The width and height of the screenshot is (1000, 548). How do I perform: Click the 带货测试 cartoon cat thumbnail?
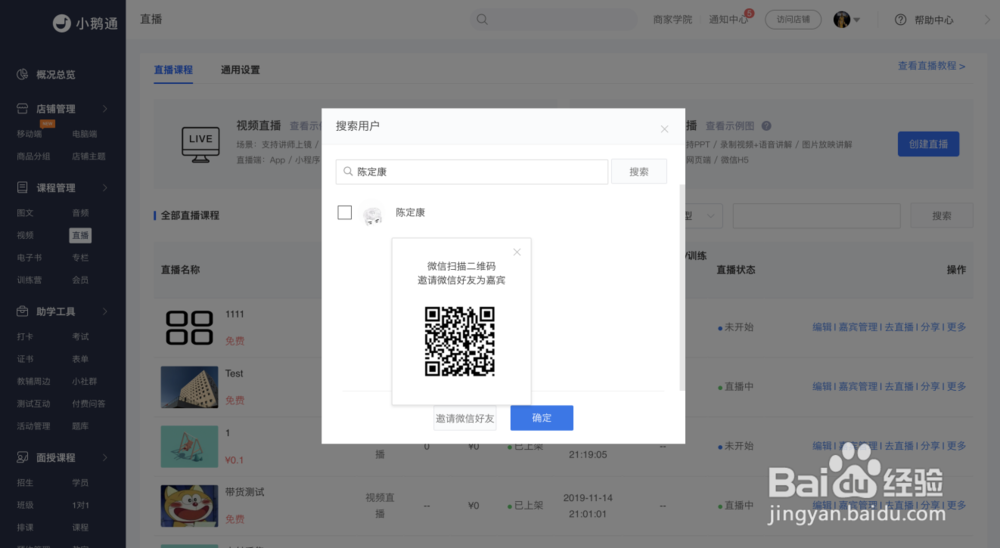(189, 506)
